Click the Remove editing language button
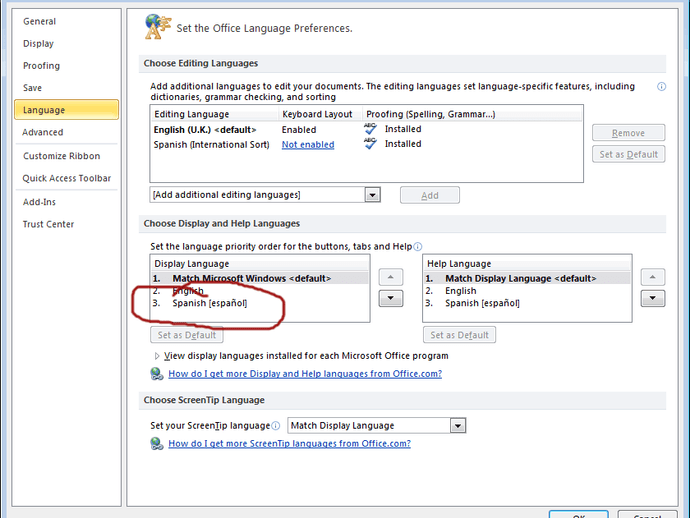 point(628,133)
